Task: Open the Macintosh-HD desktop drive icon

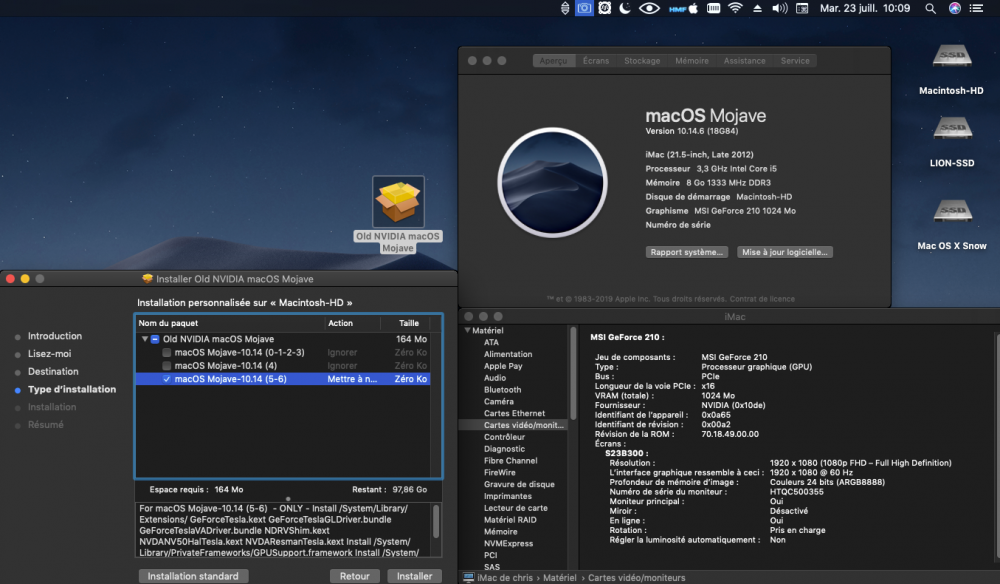Action: [x=952, y=57]
